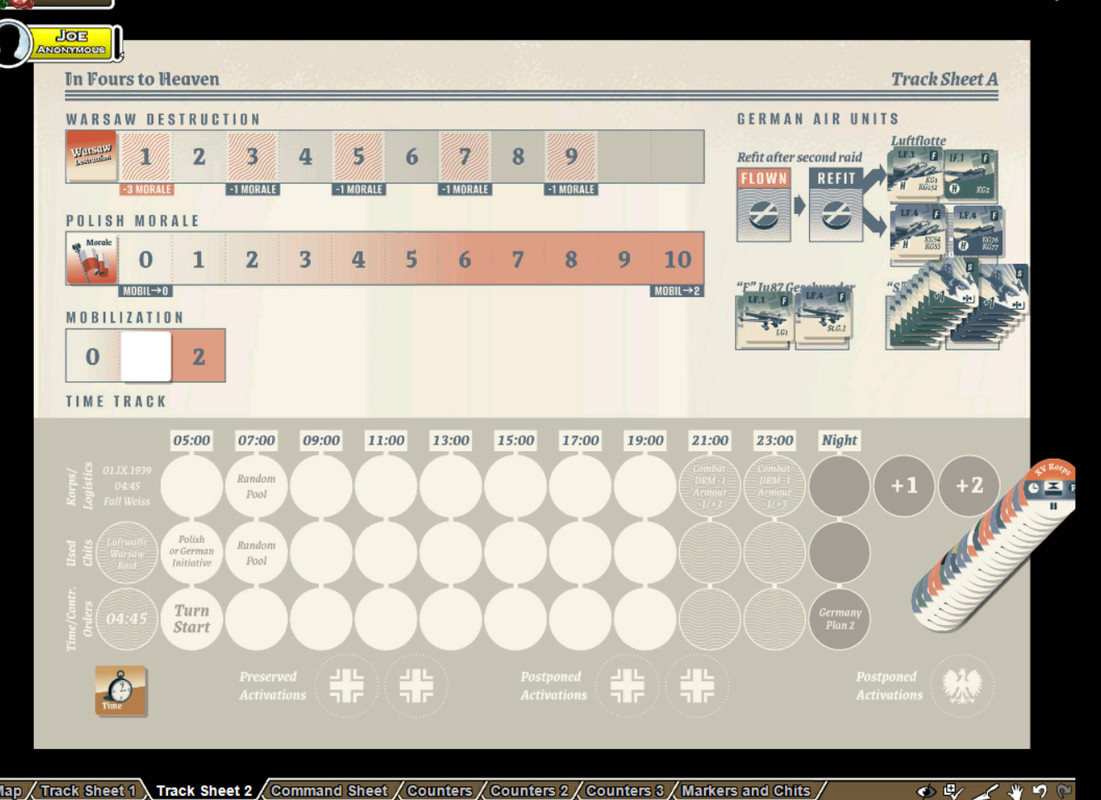1101x800 pixels.
Task: Click the Polish or German Initiative circle
Action: 192,551
